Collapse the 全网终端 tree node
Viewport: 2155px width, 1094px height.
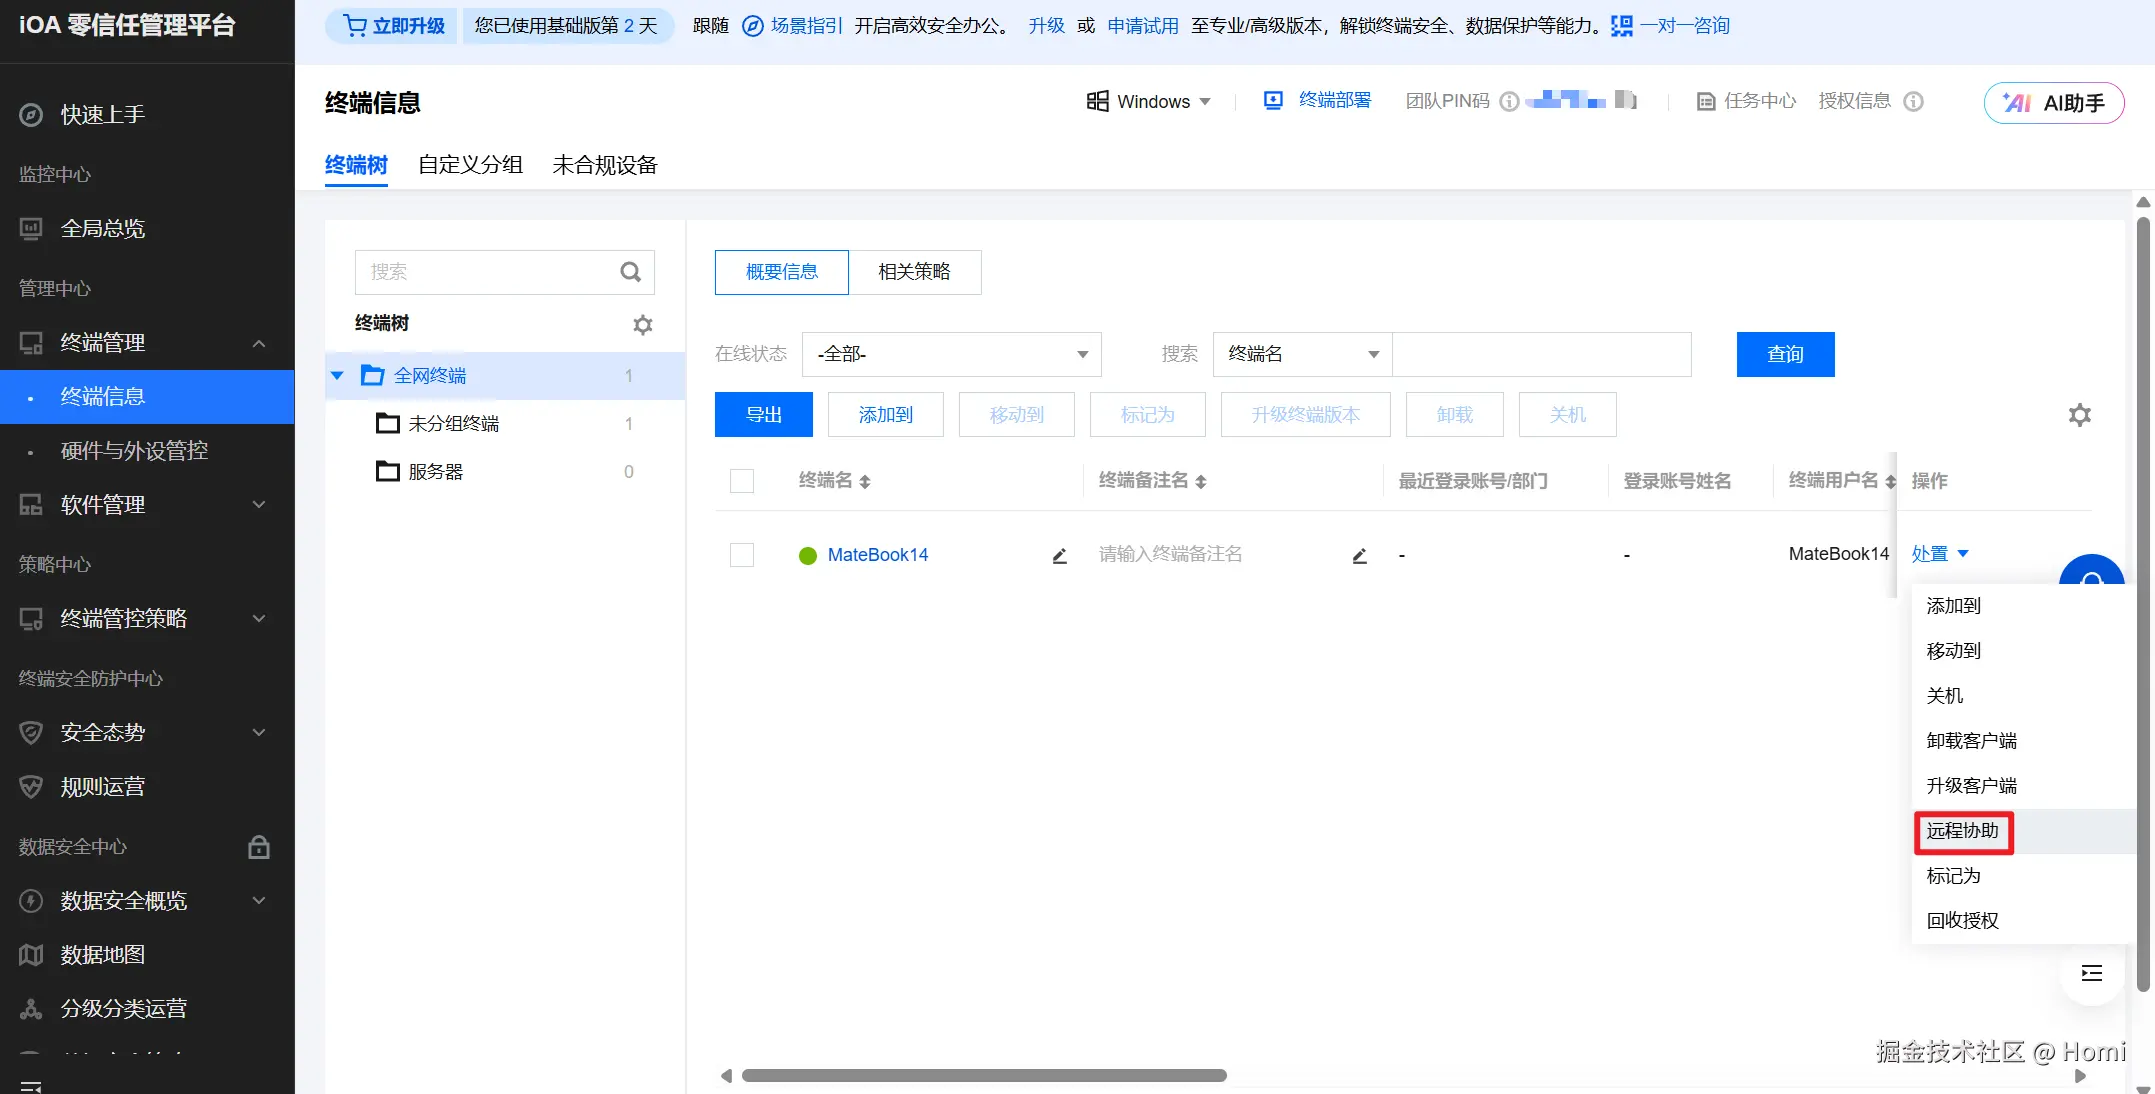point(337,376)
